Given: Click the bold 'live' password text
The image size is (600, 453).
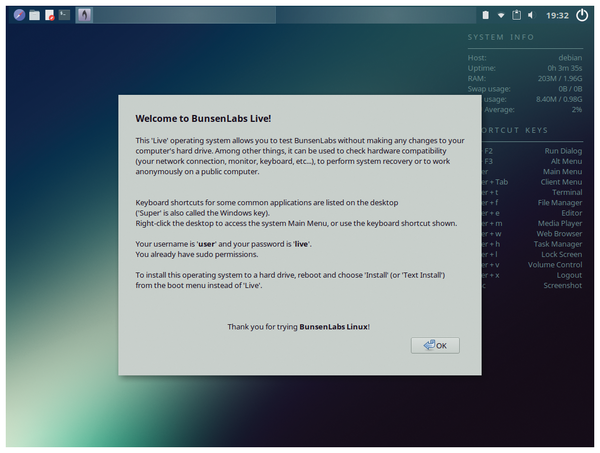Looking at the screenshot, I should [302, 244].
